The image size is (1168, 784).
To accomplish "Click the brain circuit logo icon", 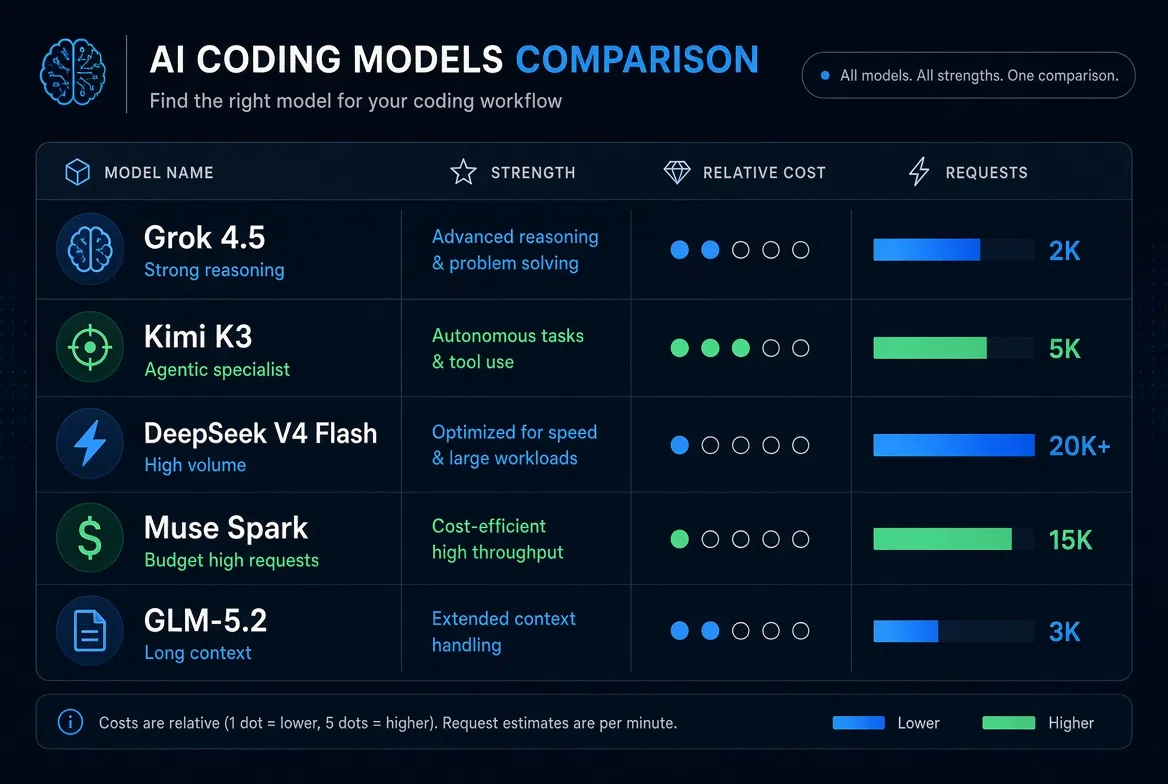I will [x=72, y=72].
